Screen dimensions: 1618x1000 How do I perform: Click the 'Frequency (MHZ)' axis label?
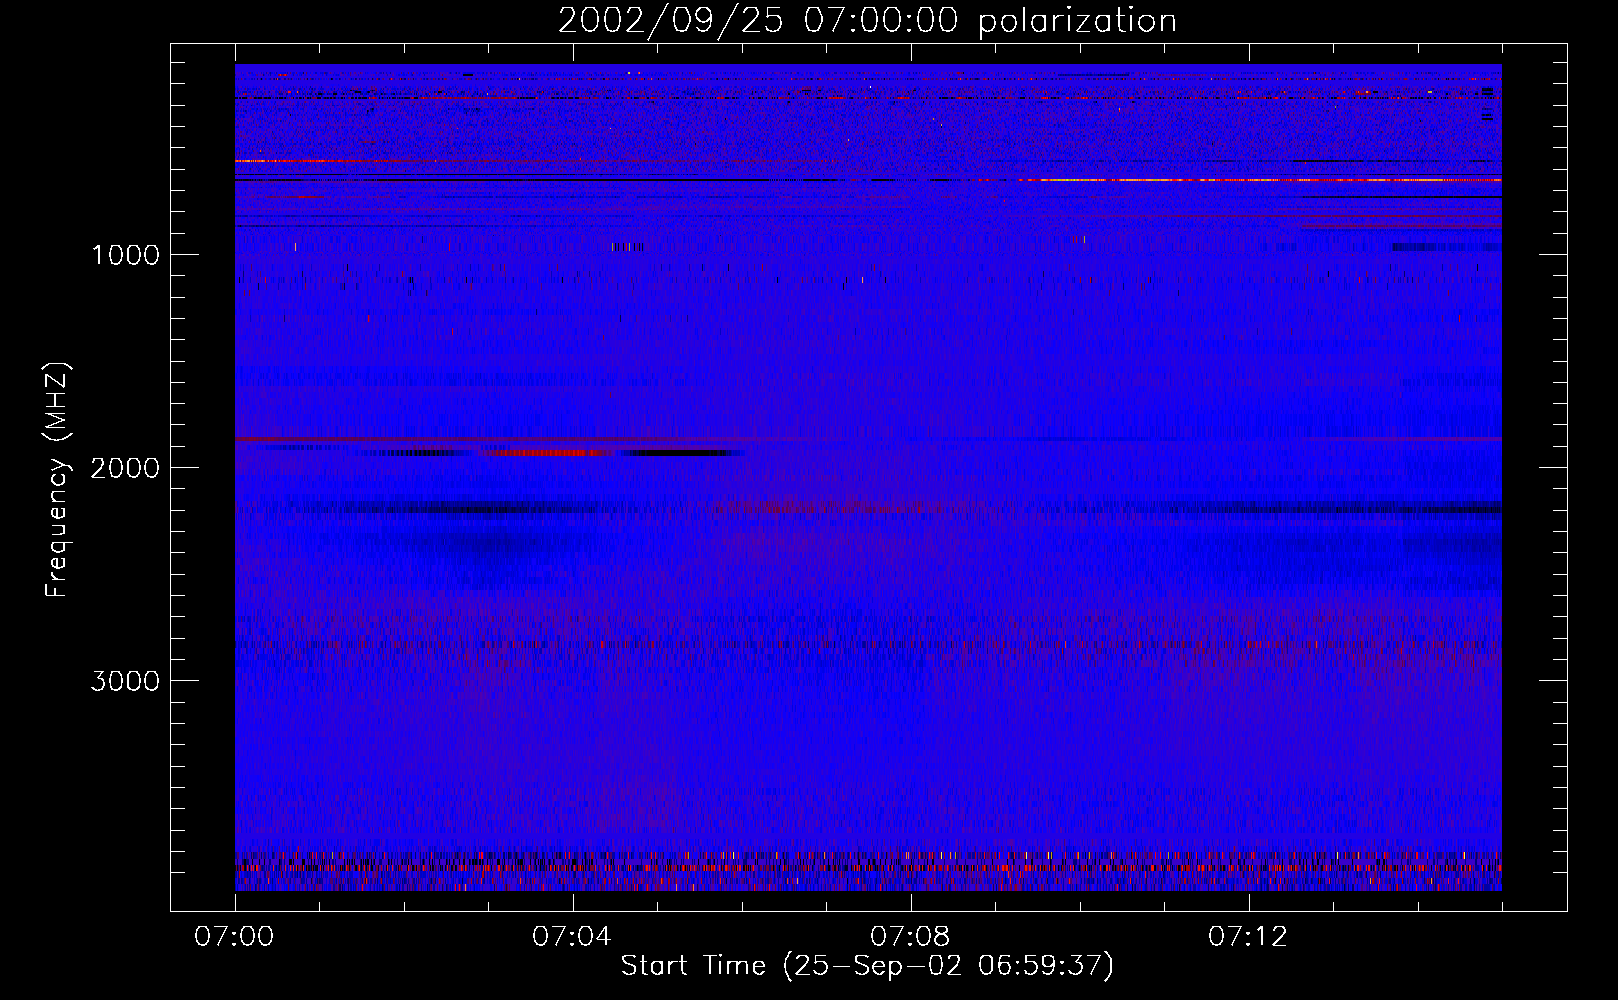57,480
